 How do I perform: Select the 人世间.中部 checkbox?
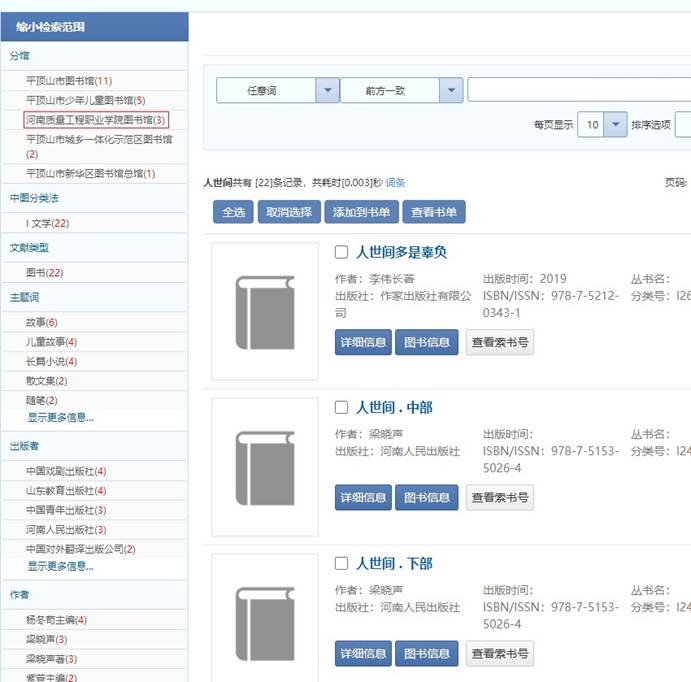341,408
